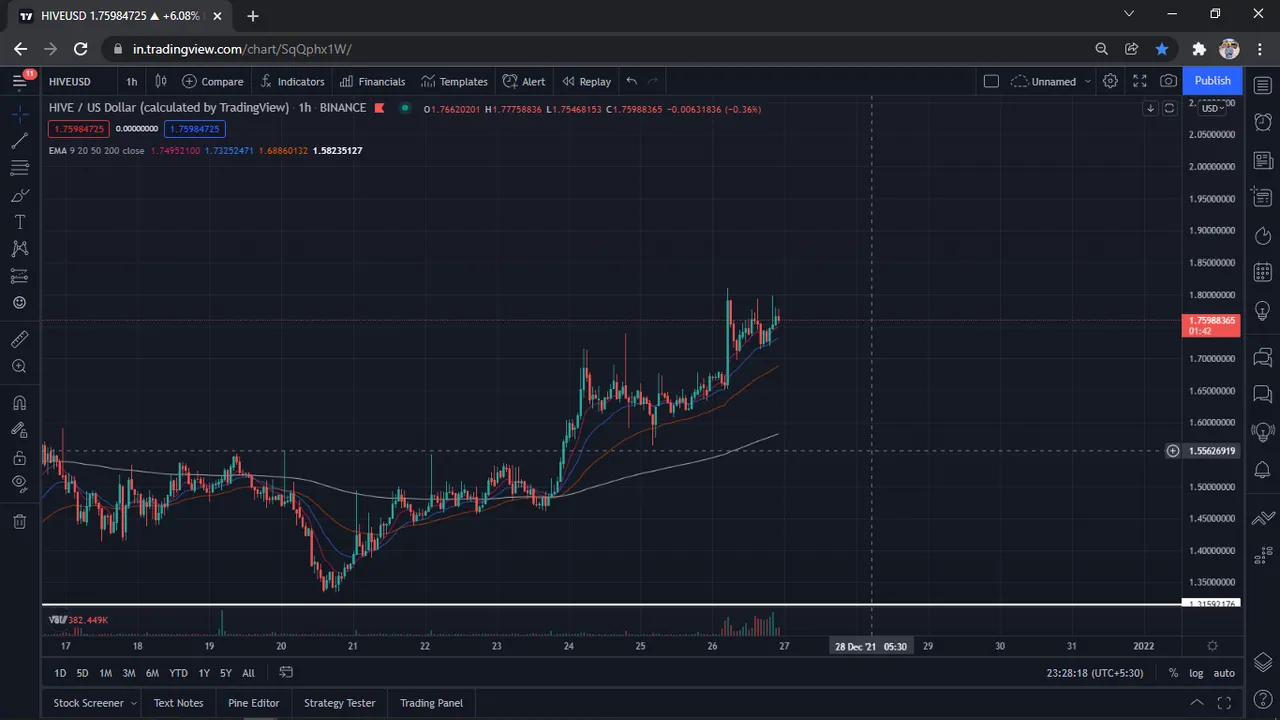Toggle percent scale mode
1280x720 pixels.
click(1173, 673)
